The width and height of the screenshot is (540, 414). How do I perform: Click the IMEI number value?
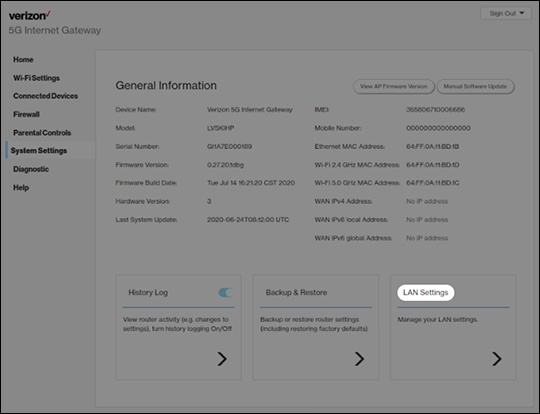point(435,110)
